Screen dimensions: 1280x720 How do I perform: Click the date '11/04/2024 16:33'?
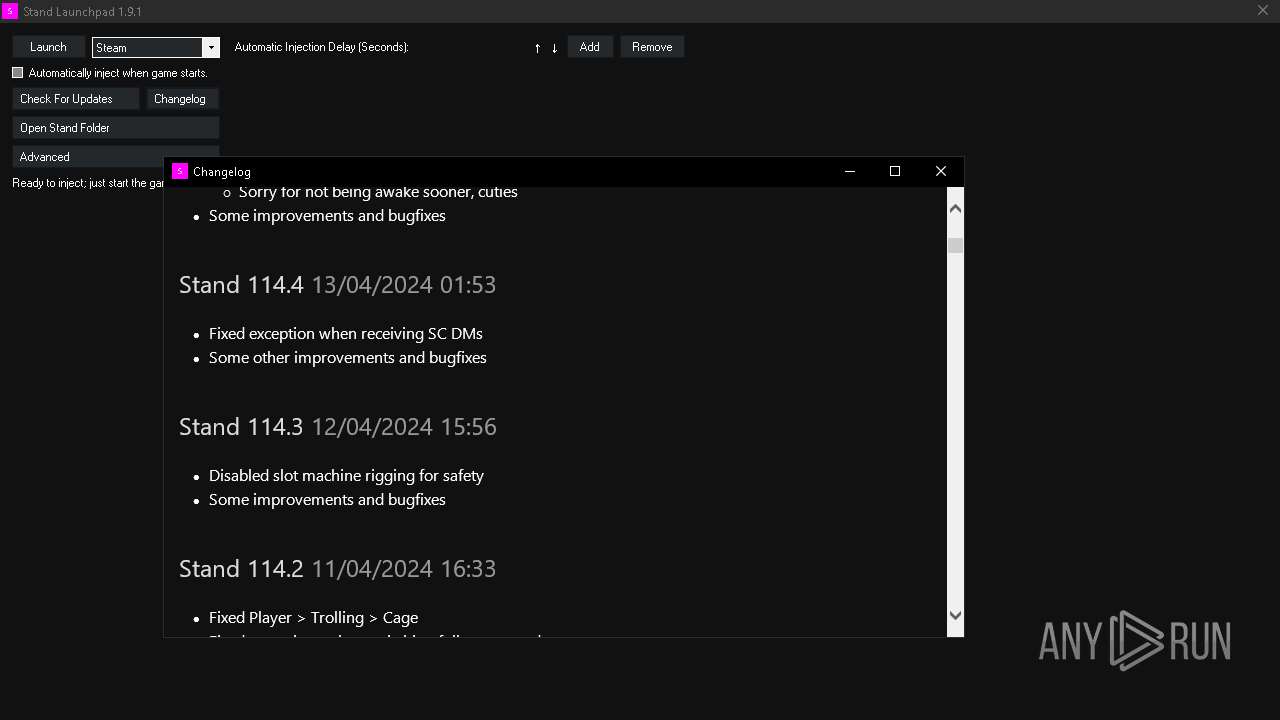pyautogui.click(x=404, y=569)
